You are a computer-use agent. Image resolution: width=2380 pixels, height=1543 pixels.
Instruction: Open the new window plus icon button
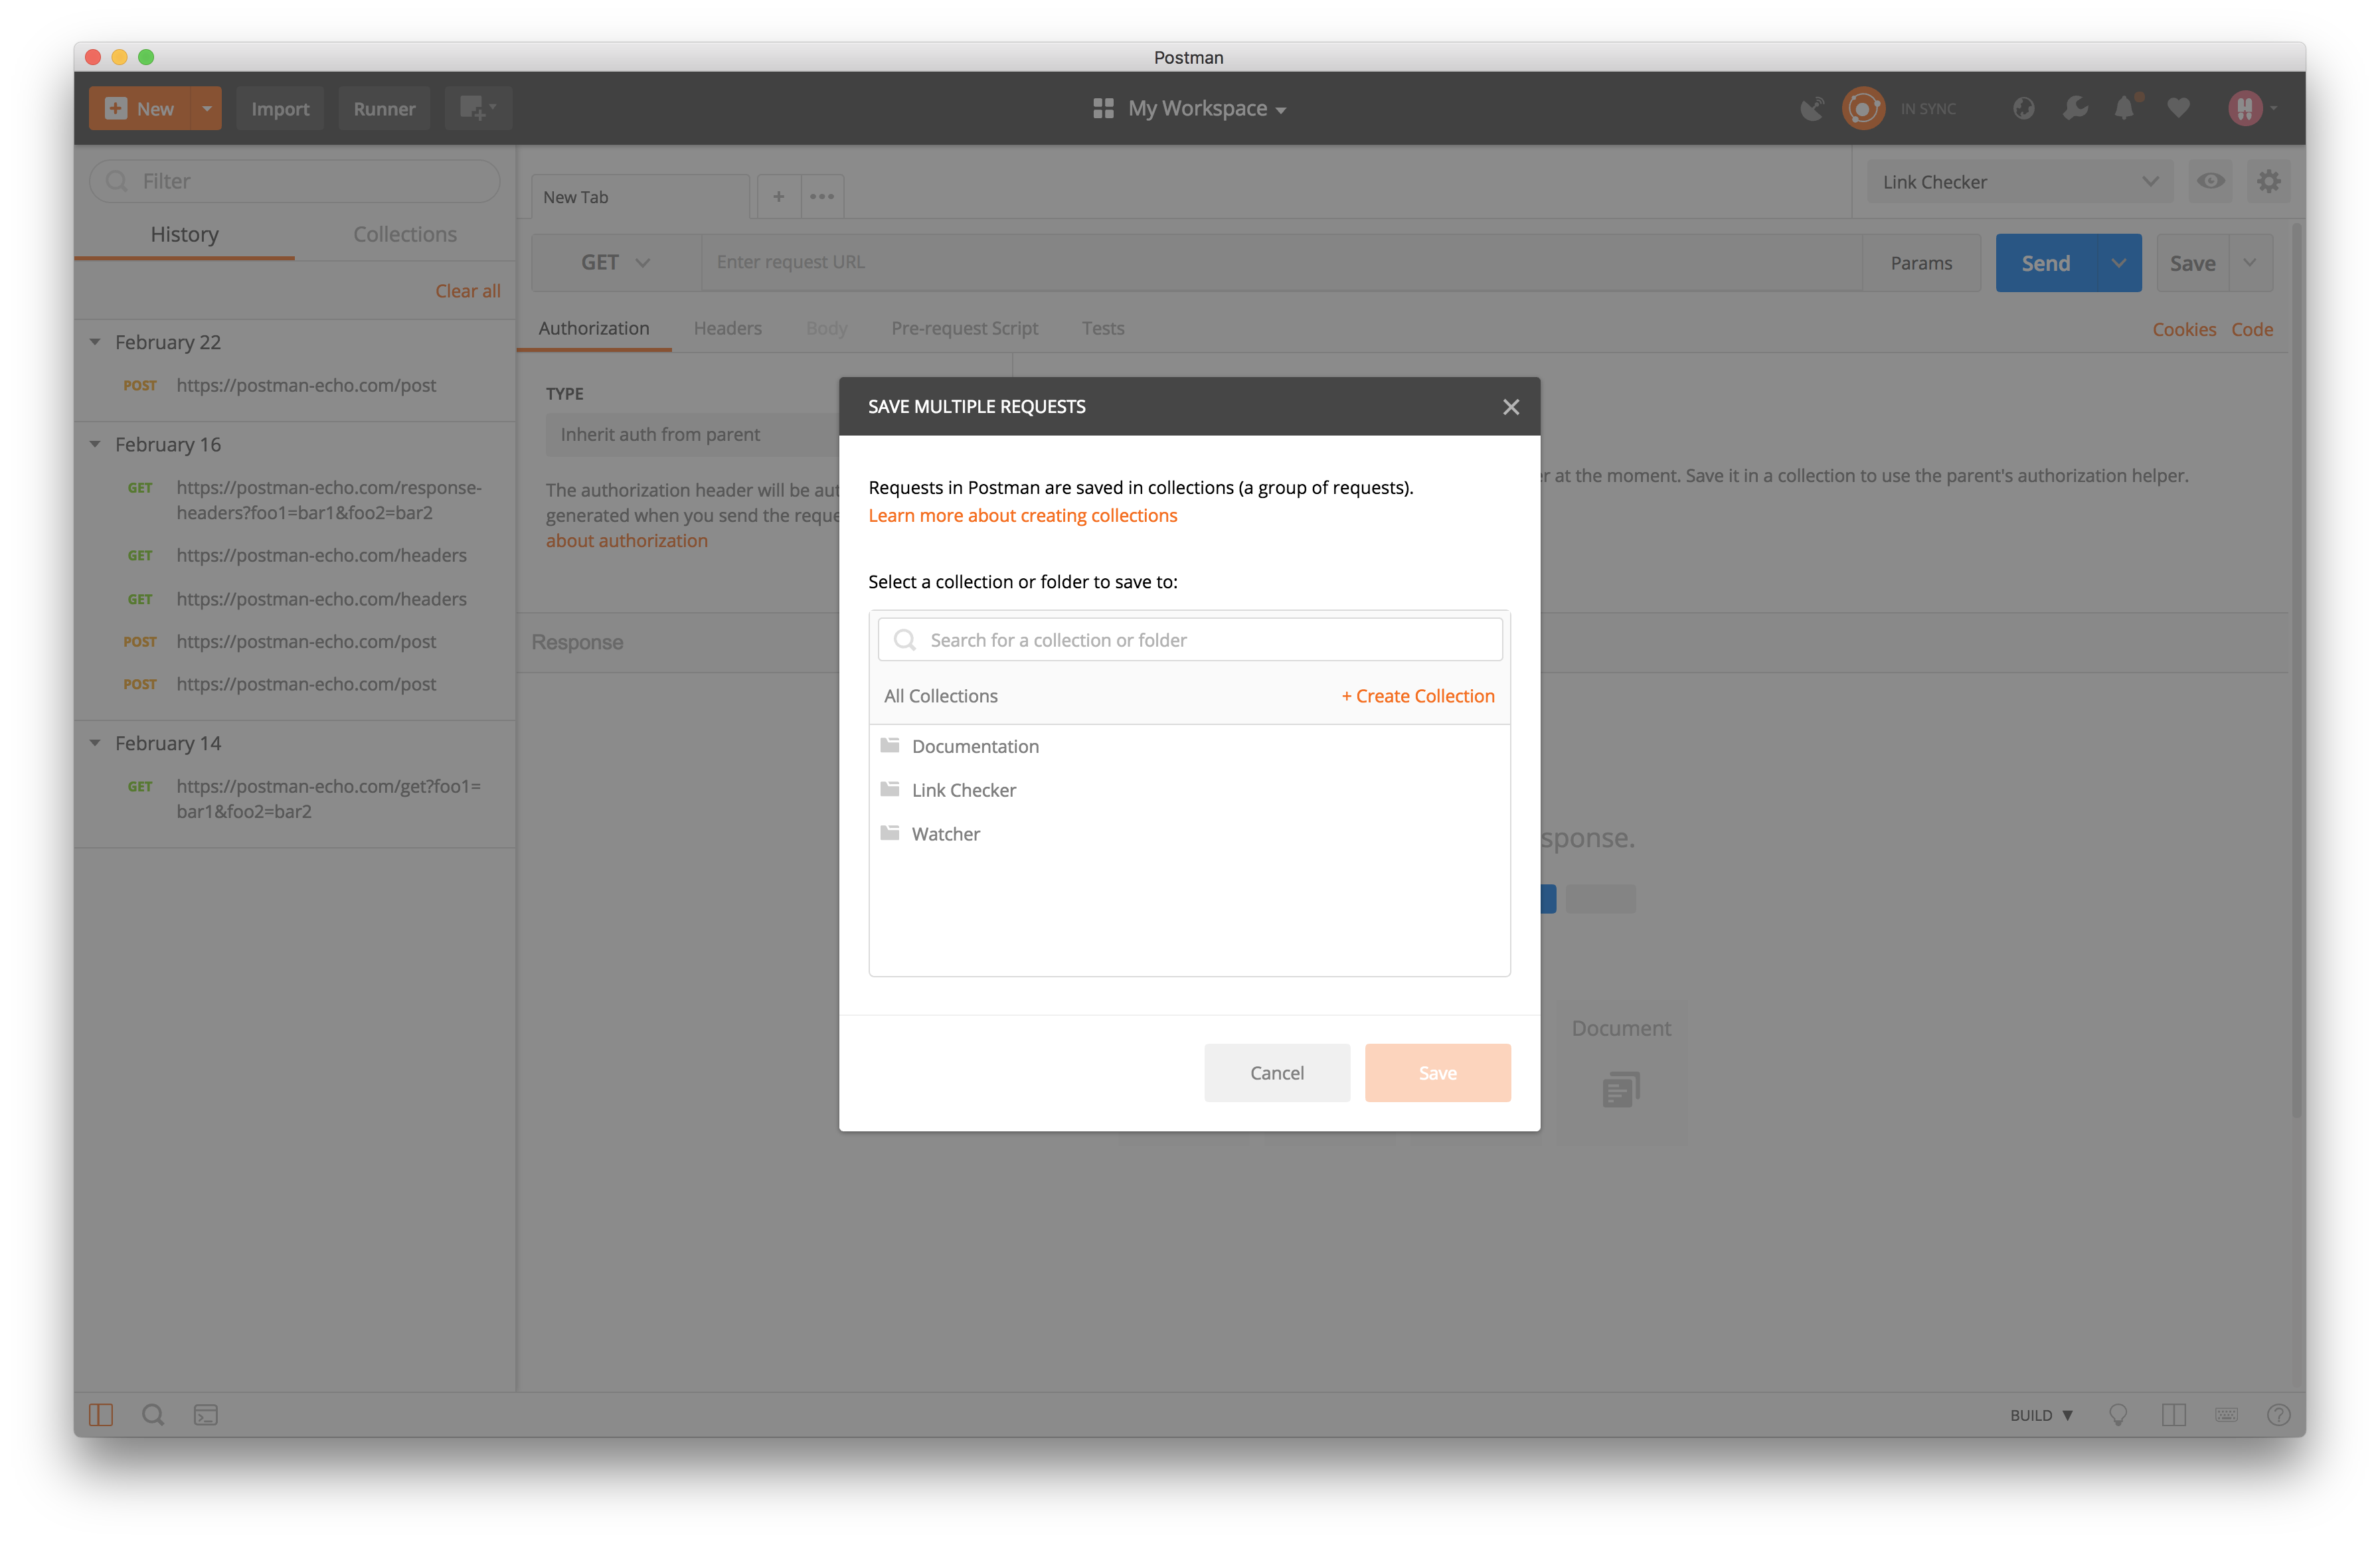coord(478,108)
